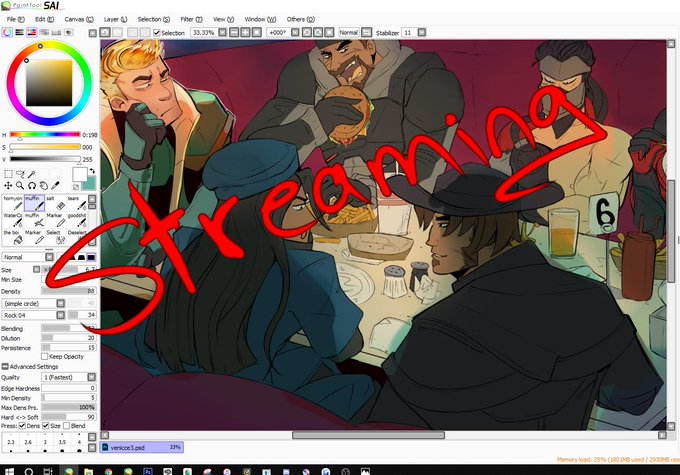680x475 pixels.
Task: Click the canvas horizontal scrollbar thumb
Action: point(368,435)
